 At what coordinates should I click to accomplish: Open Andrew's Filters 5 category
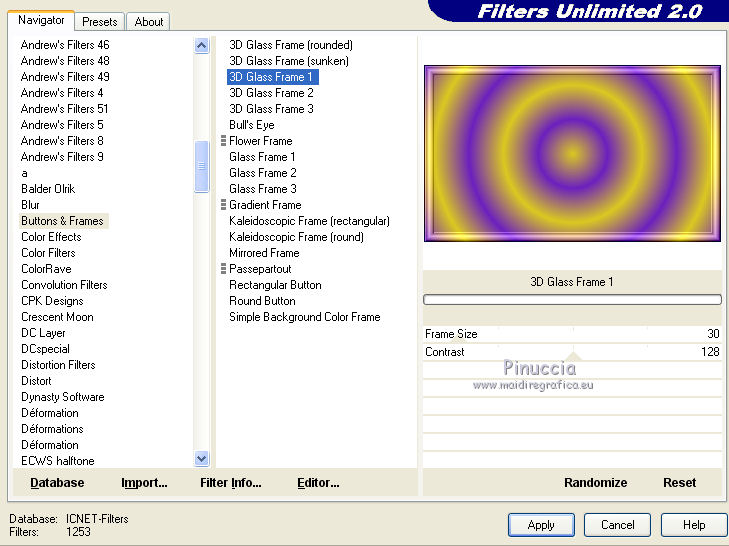click(62, 125)
